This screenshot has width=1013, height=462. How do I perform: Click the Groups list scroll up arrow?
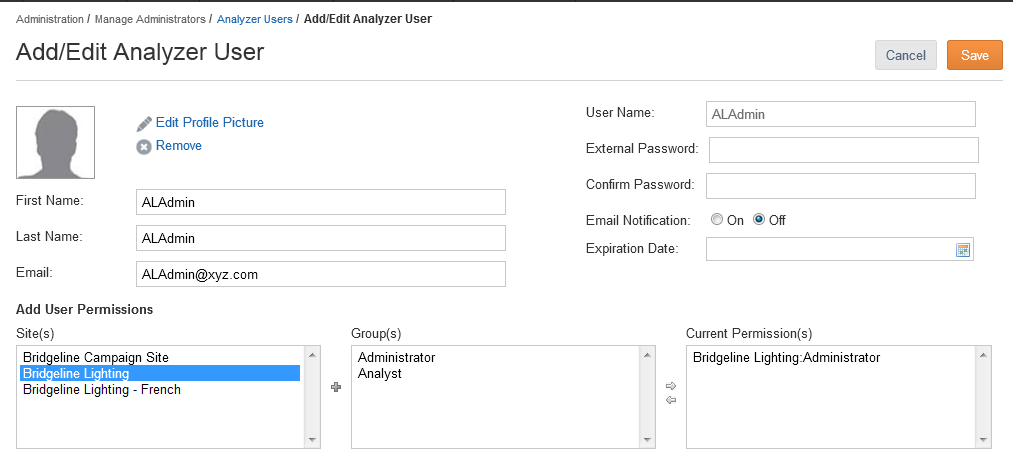(x=647, y=355)
